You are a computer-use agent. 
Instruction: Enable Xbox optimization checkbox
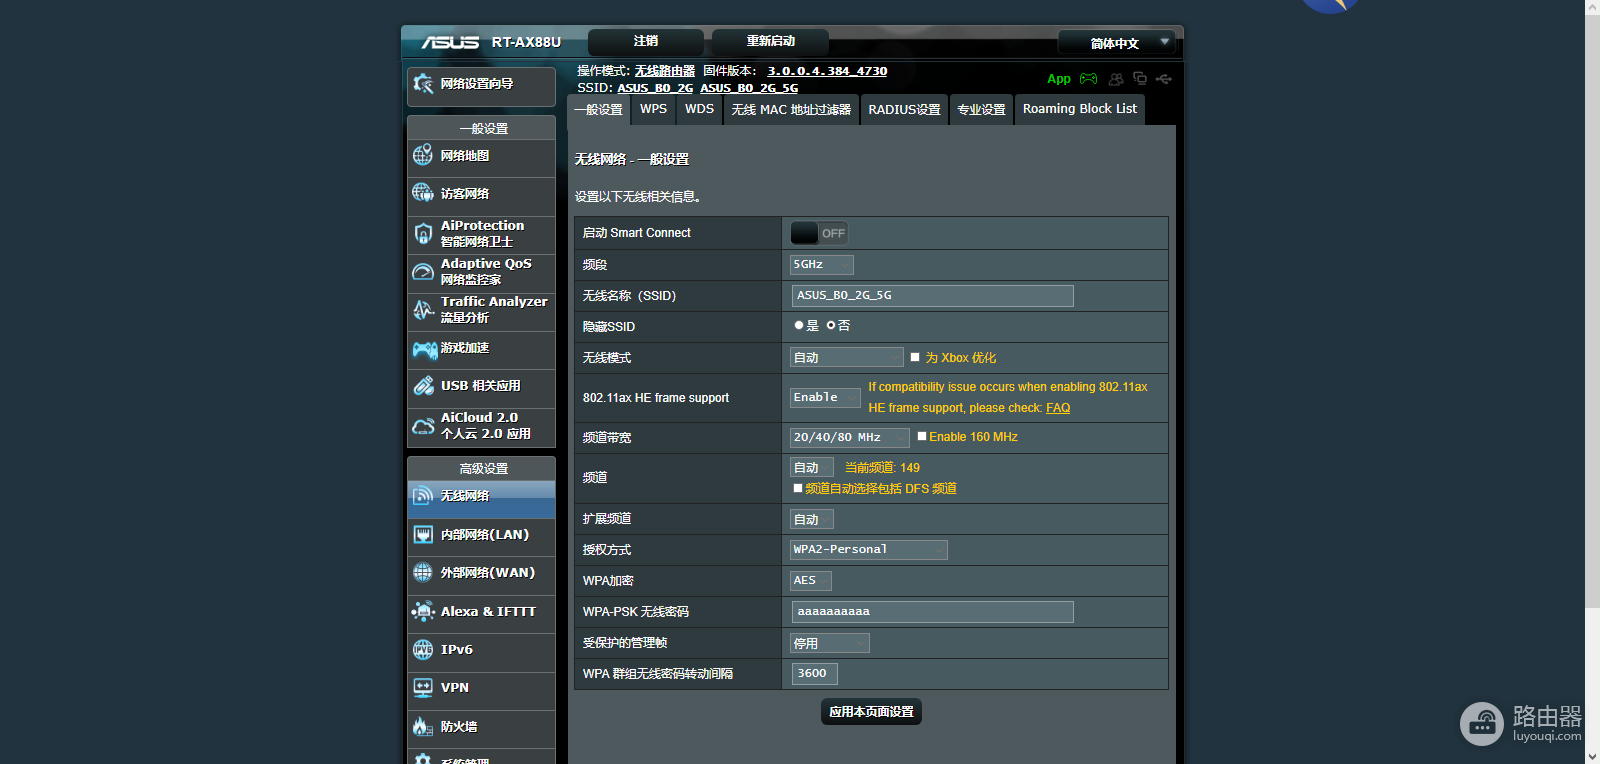coord(915,357)
